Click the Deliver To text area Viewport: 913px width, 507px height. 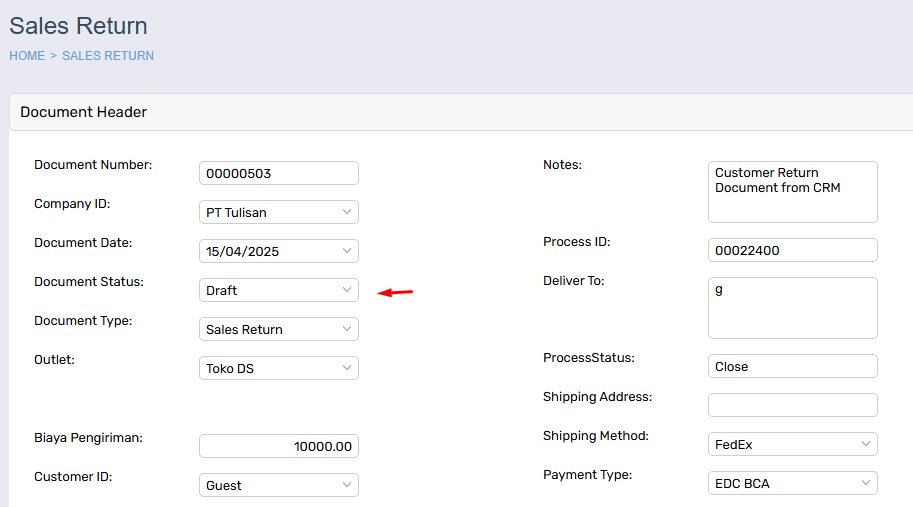[x=792, y=308]
